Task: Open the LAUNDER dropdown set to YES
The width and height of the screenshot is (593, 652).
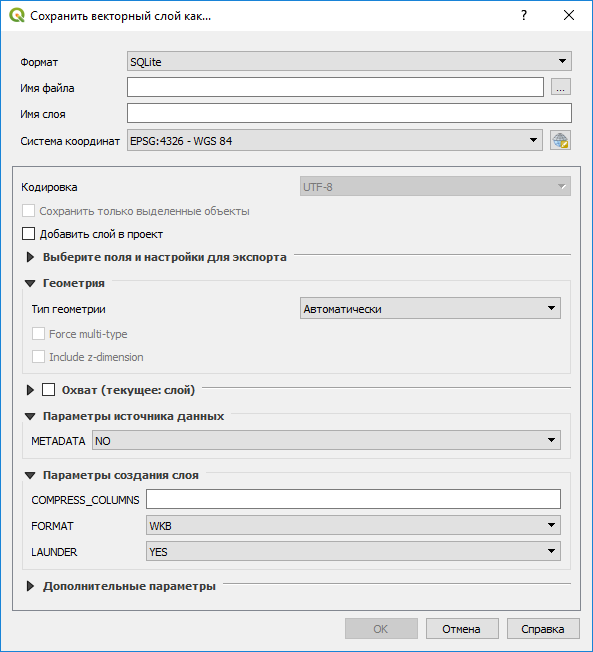Action: 353,551
